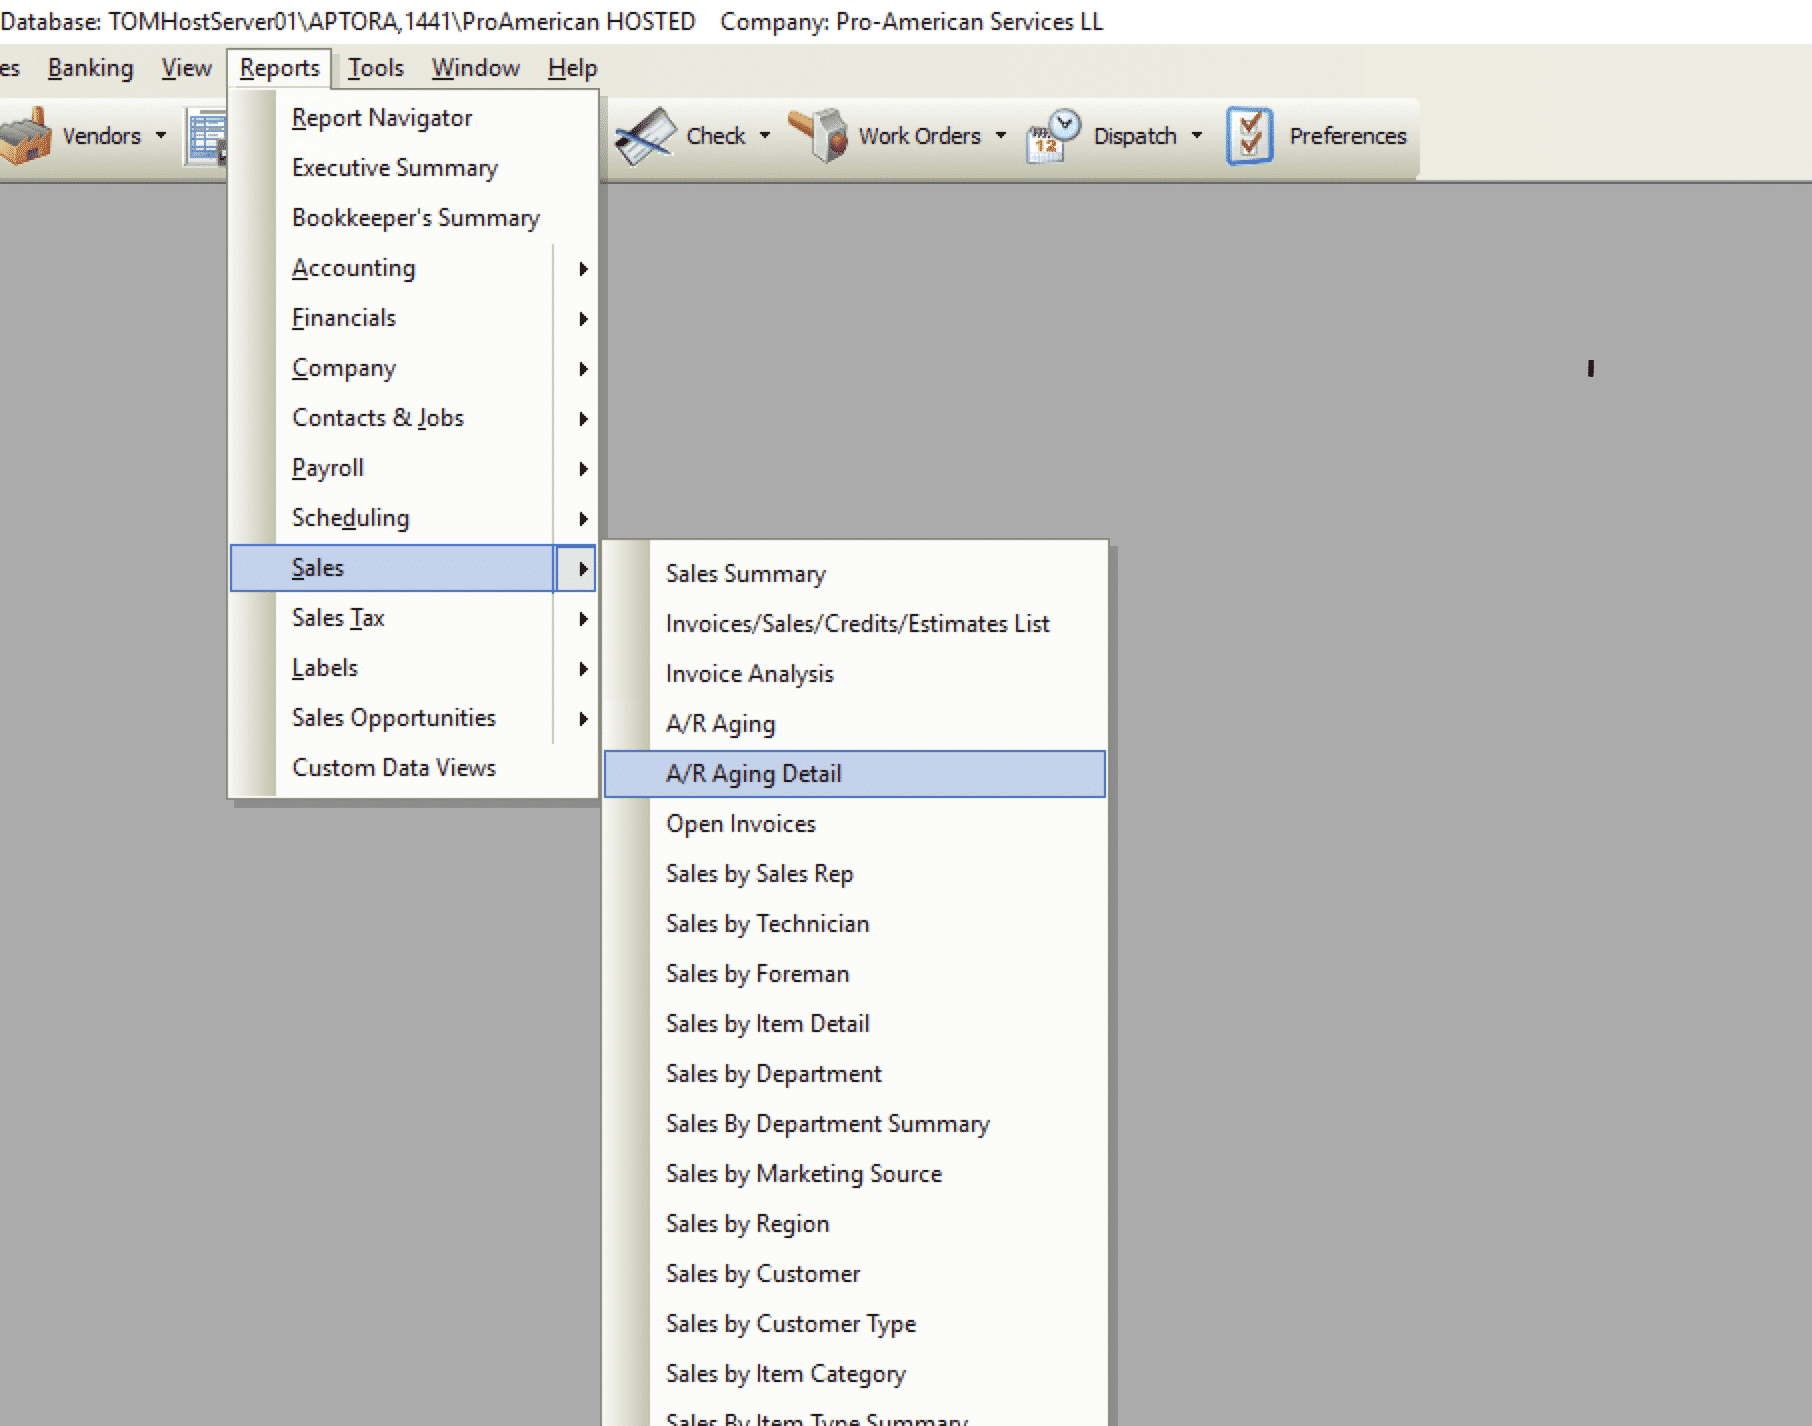Viewport: 1812px width, 1426px height.
Task: Open the Work Orders toolbar icon
Action: click(818, 136)
